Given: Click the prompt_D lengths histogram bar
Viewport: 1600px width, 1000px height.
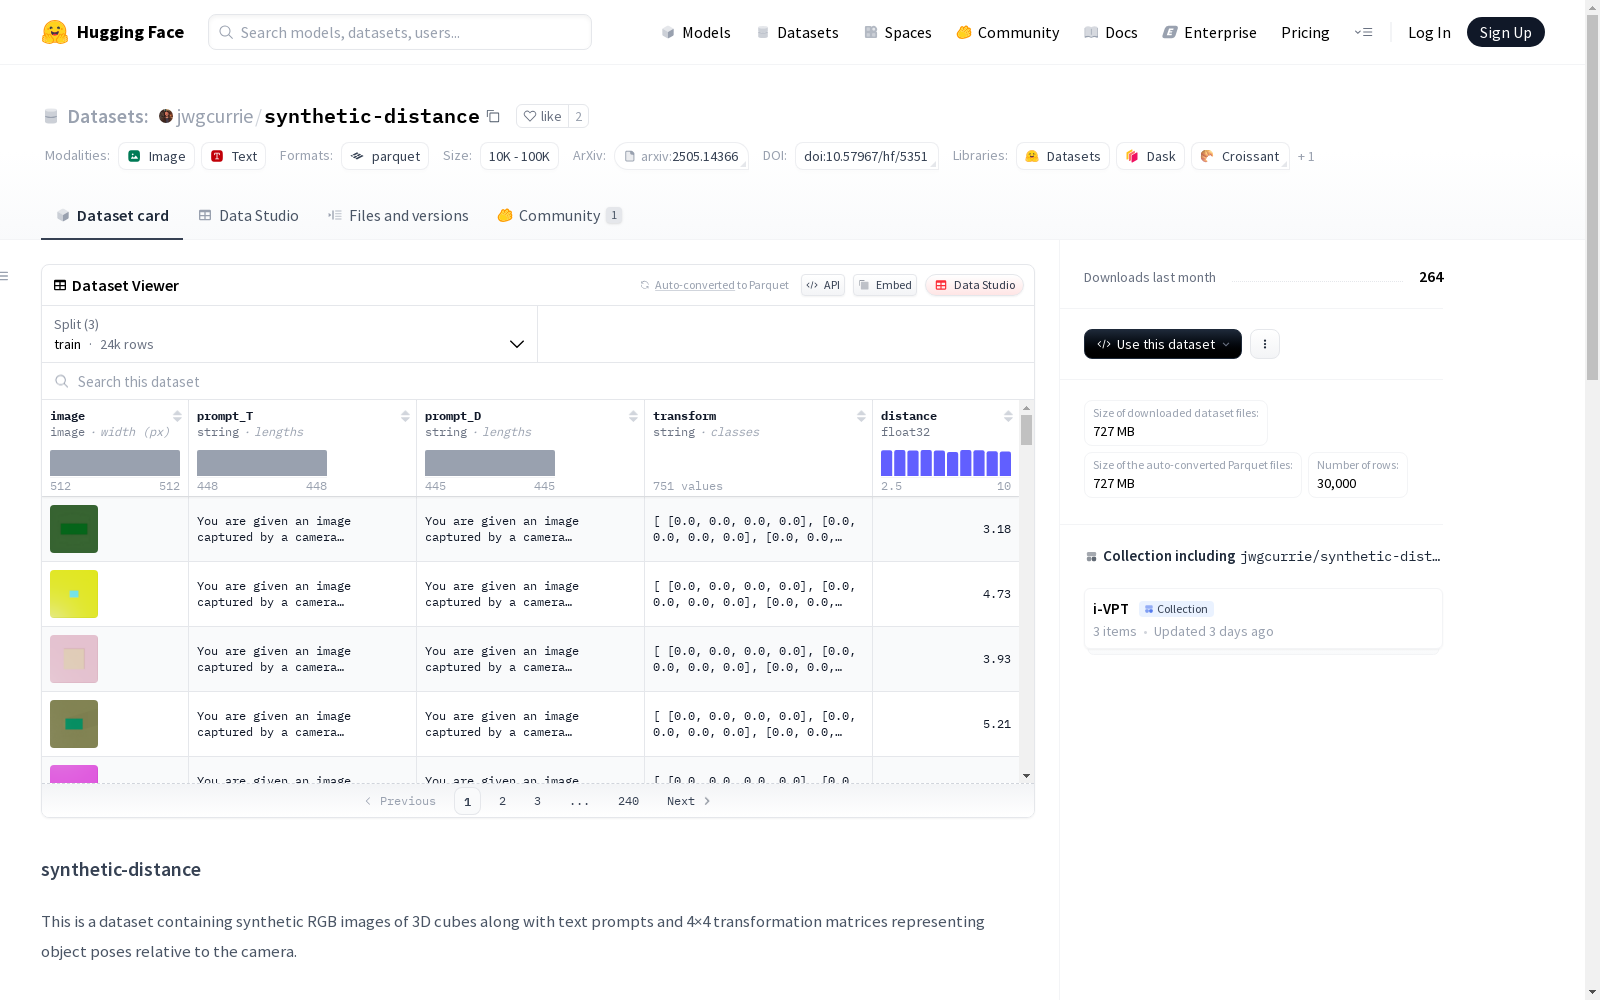Looking at the screenshot, I should pyautogui.click(x=490, y=463).
